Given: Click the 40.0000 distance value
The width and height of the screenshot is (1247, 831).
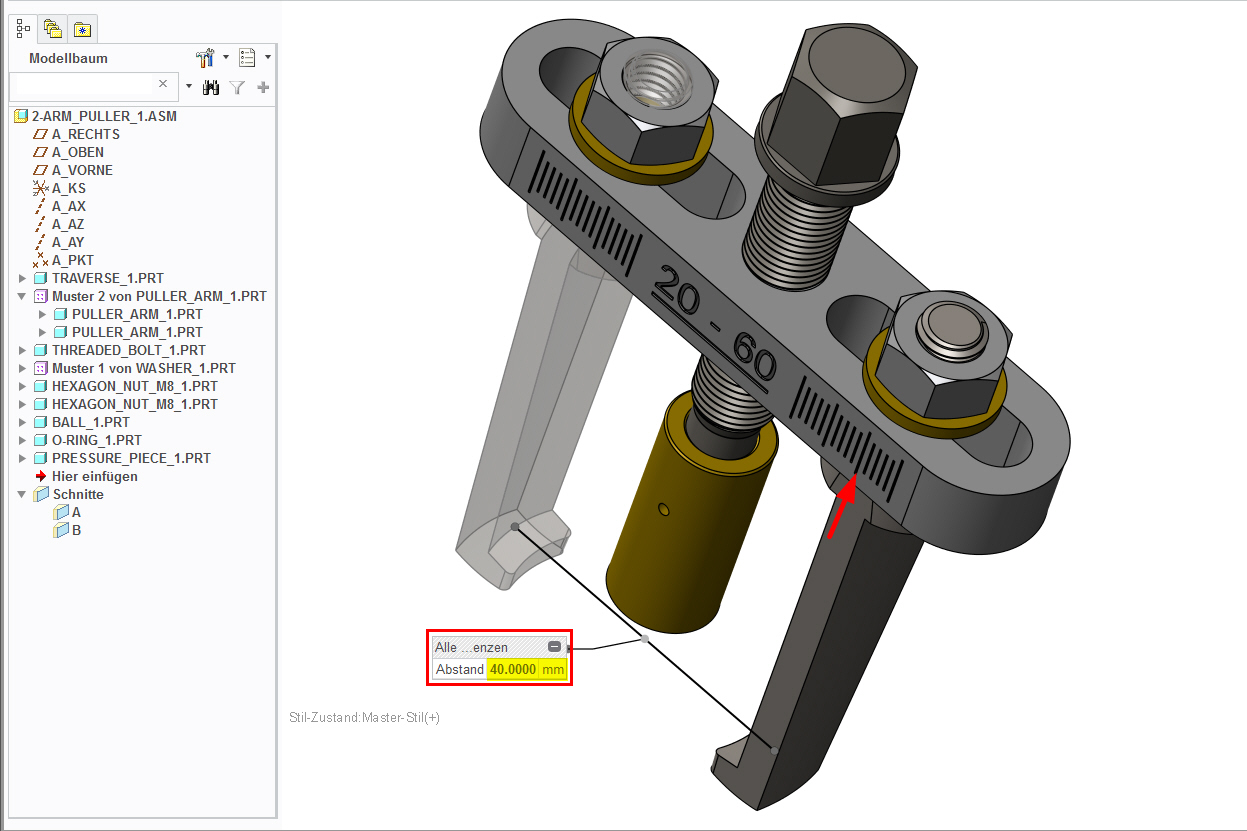Looking at the screenshot, I should click(513, 669).
